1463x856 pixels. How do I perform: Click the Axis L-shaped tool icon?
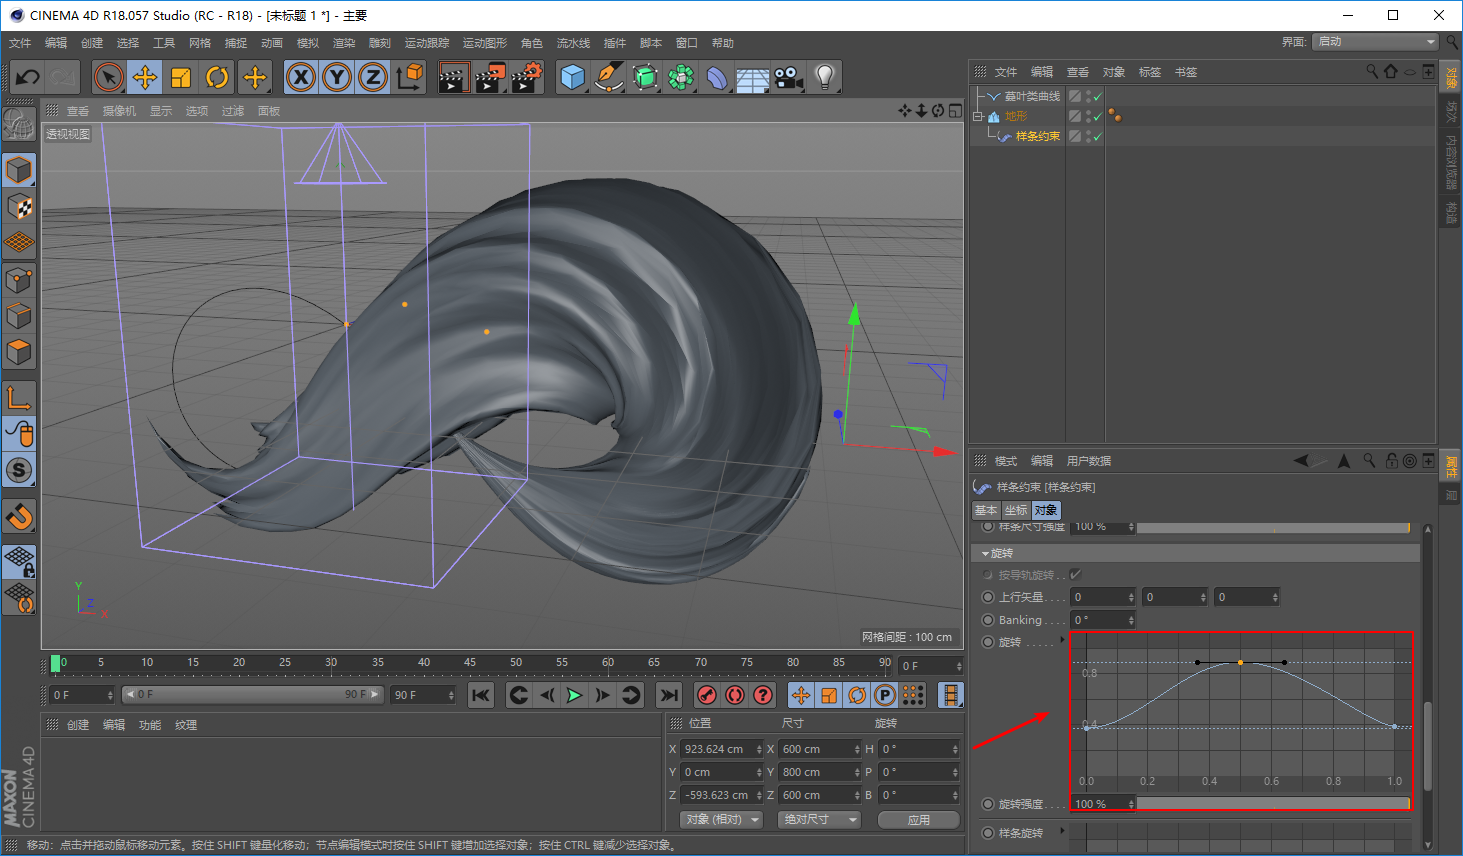[x=19, y=398]
